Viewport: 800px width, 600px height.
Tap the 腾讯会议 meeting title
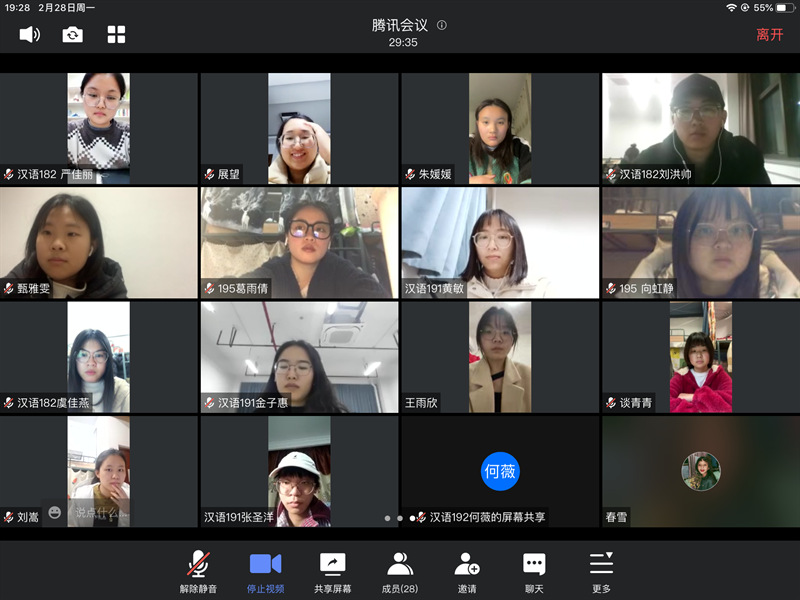[x=399, y=25]
